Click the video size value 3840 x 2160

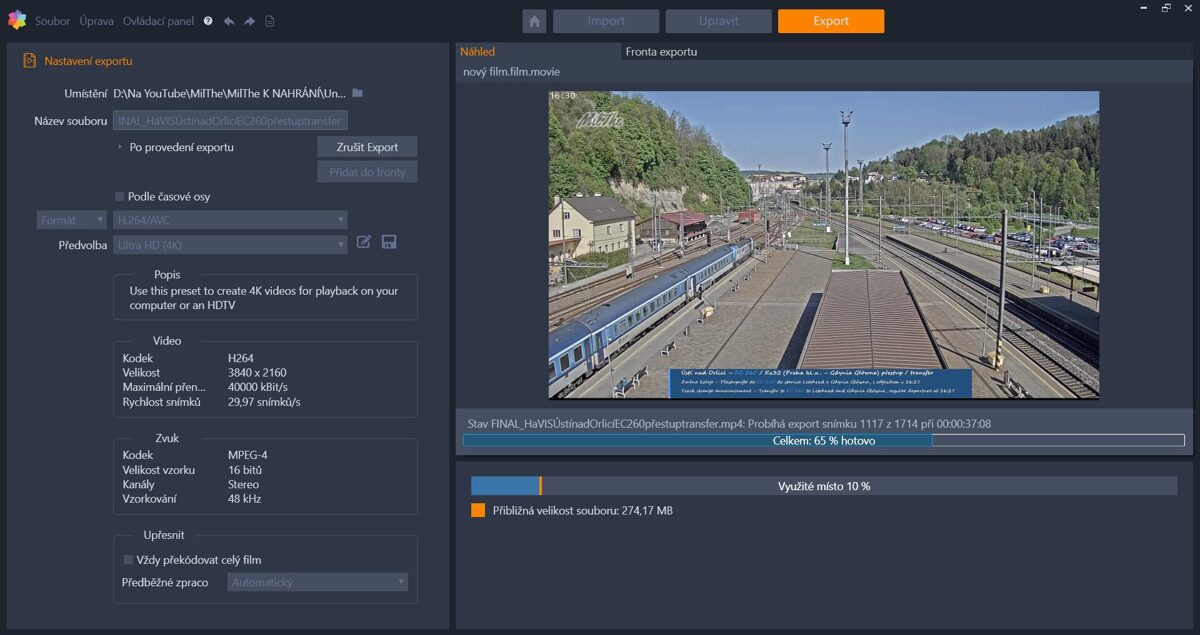(x=257, y=373)
